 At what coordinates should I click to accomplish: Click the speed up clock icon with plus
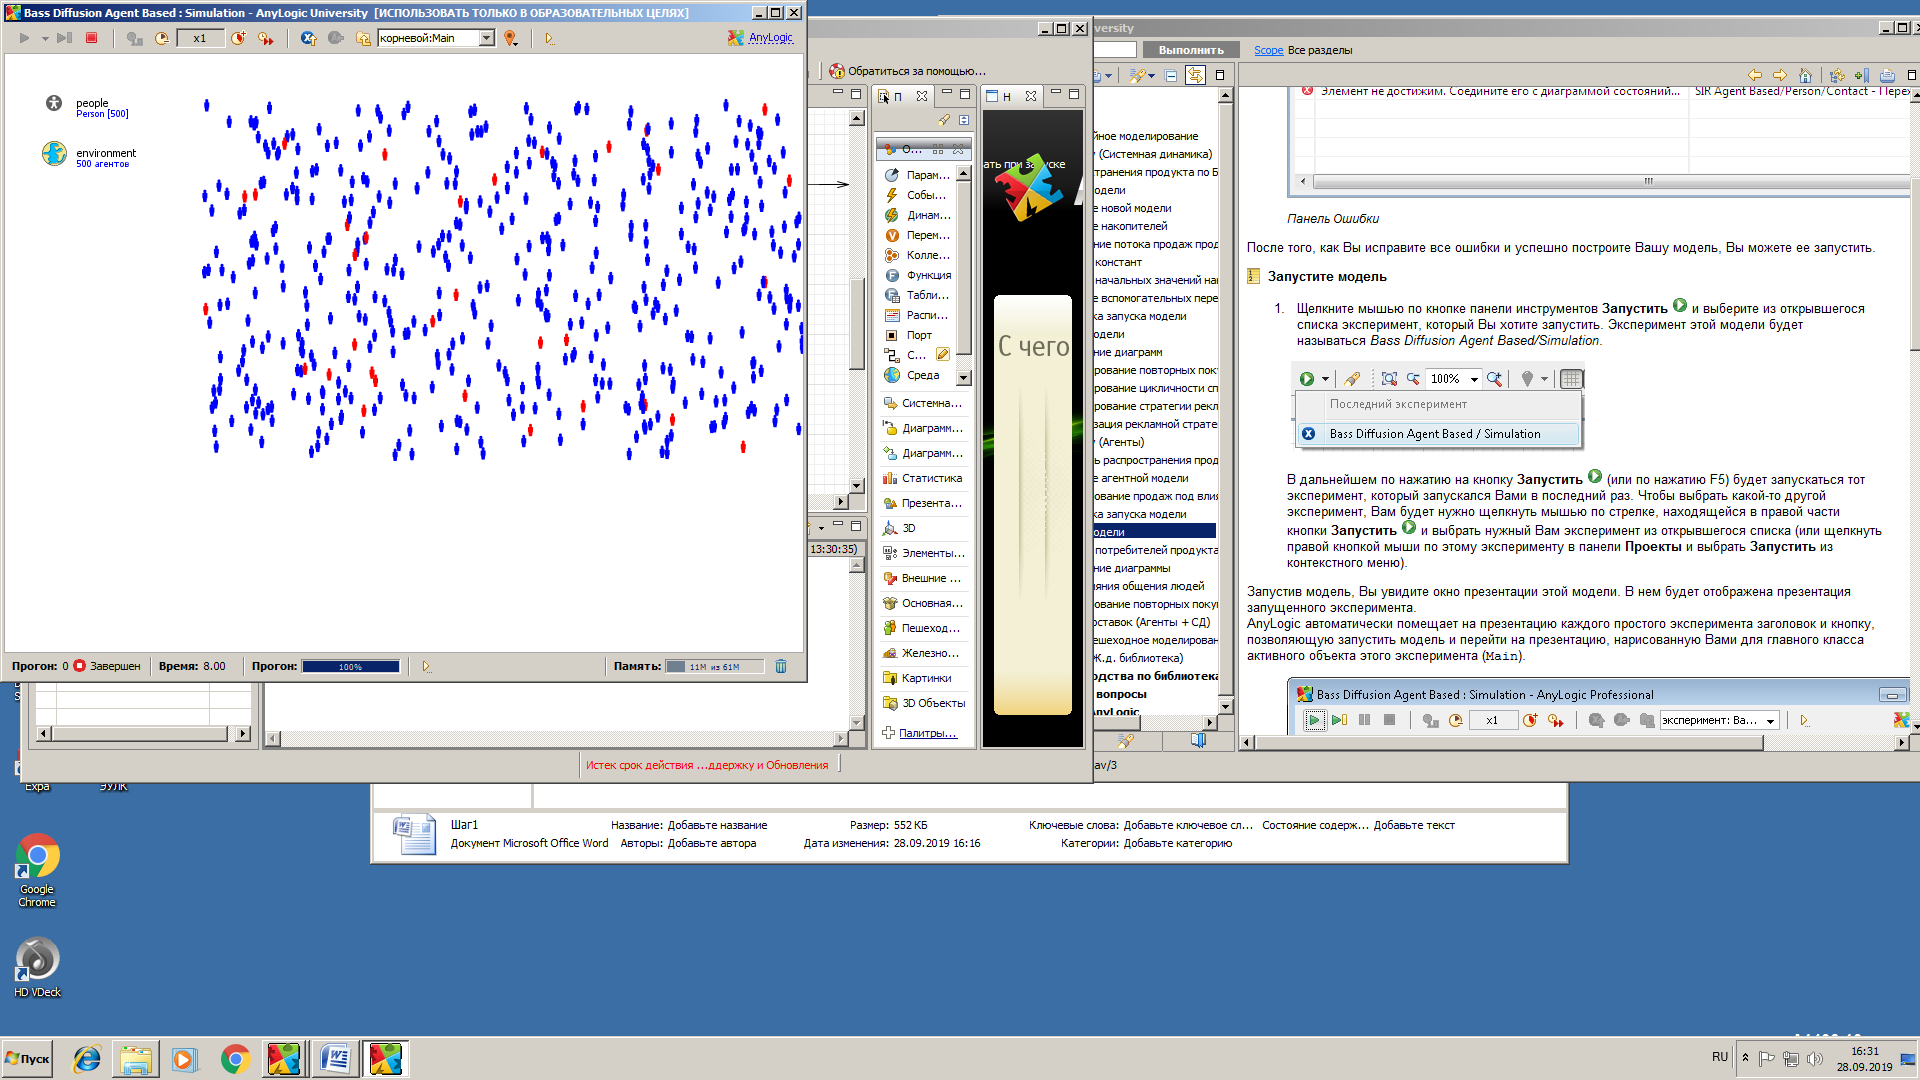238,38
